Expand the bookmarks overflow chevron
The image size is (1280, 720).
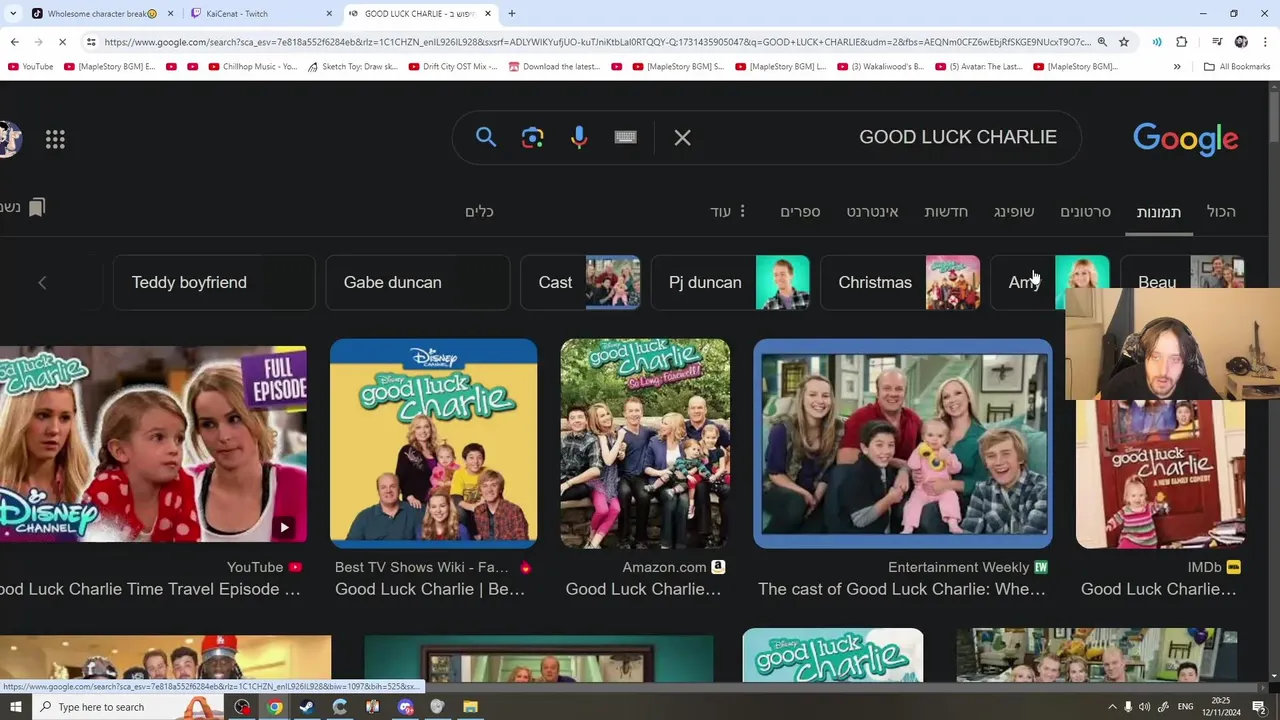click(1177, 67)
